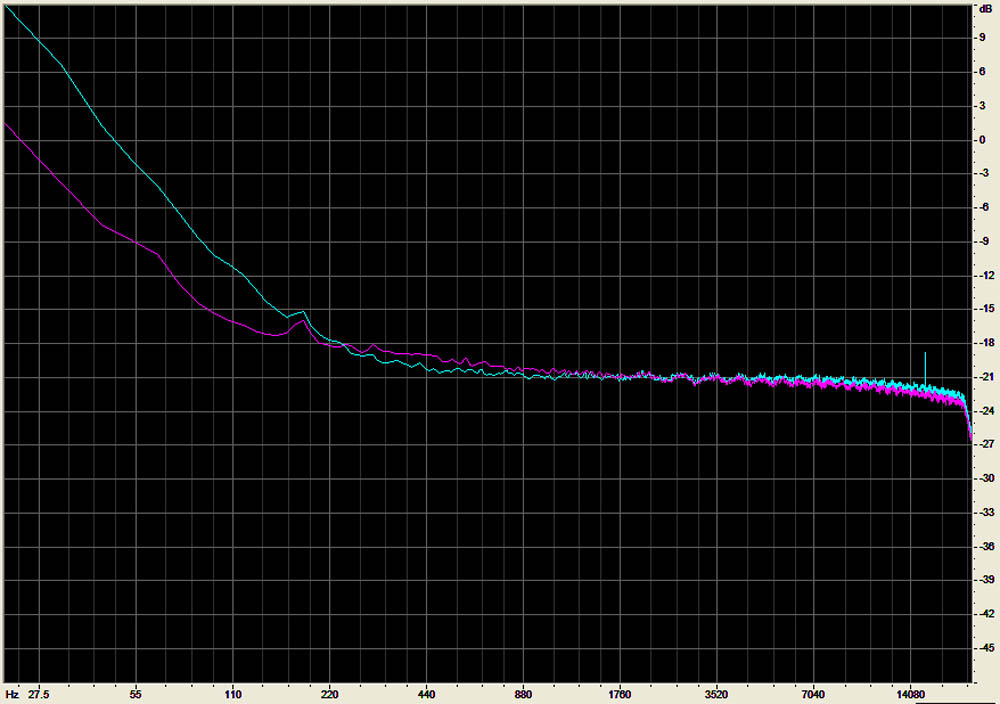This screenshot has height=704, width=1000.
Task: Select the -39 dB scale label
Action: pos(985,580)
